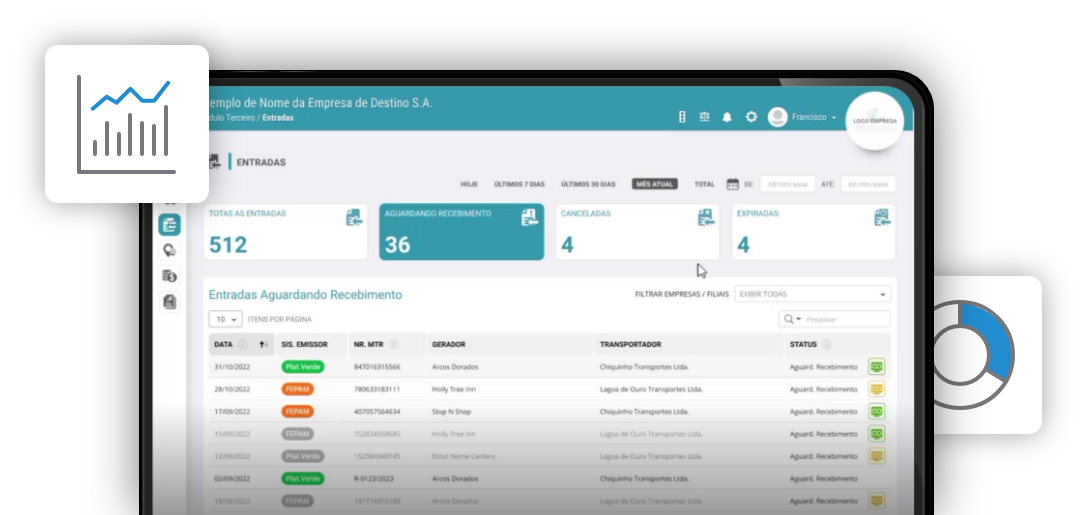Click the green action icon for Arcos Dorados 31/10/2022
This screenshot has height=515, width=1087.
click(877, 367)
